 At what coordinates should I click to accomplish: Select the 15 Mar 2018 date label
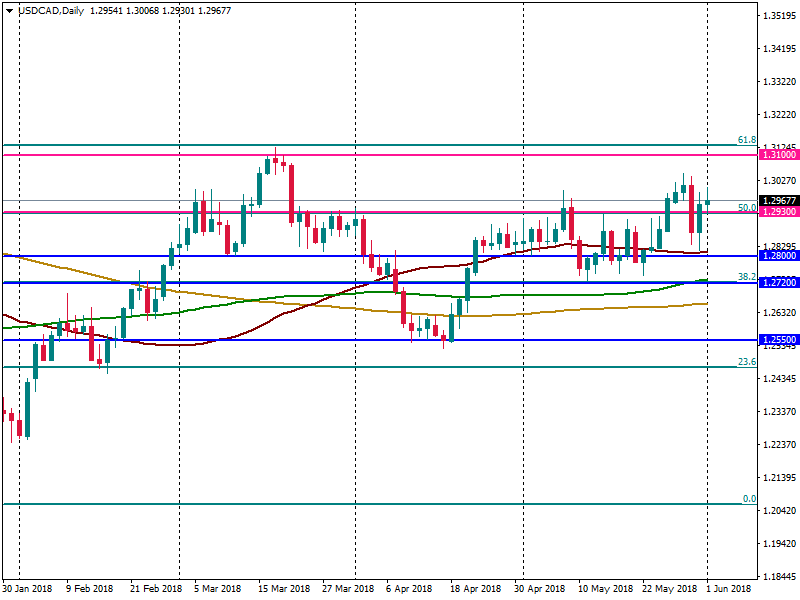coord(283,590)
